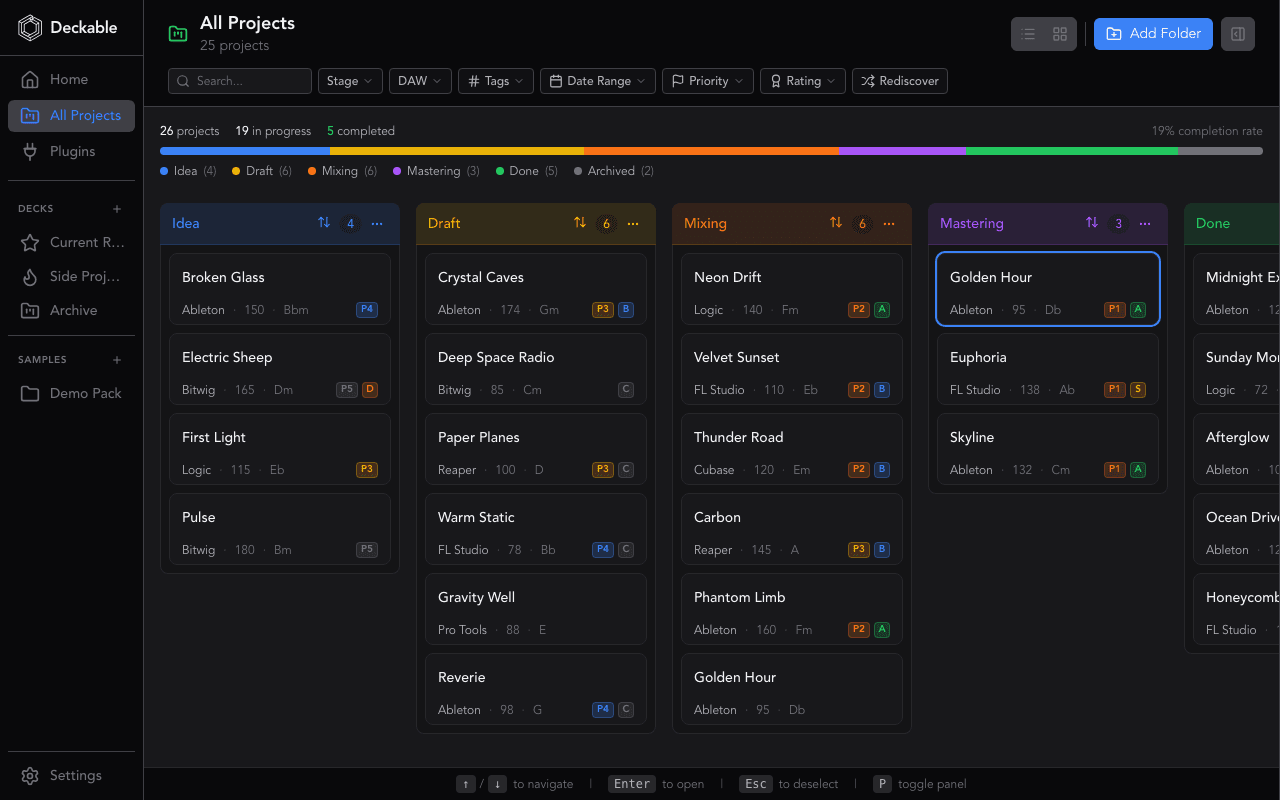The height and width of the screenshot is (800, 1280).
Task: Click the blue Idea progress bar segment
Action: click(245, 151)
